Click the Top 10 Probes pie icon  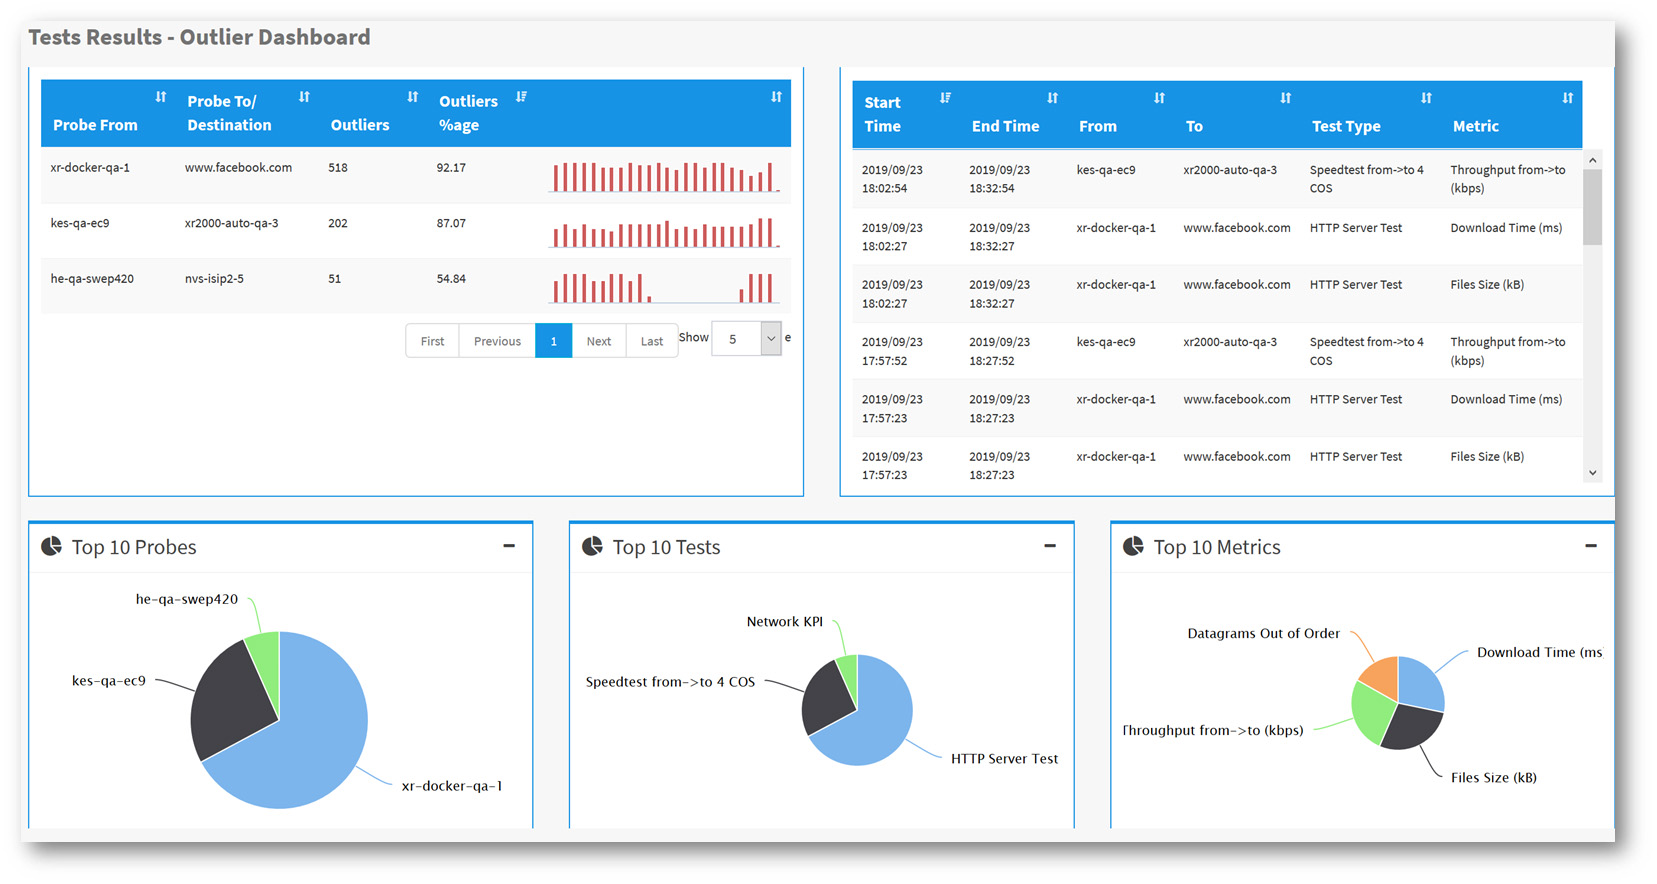[51, 546]
